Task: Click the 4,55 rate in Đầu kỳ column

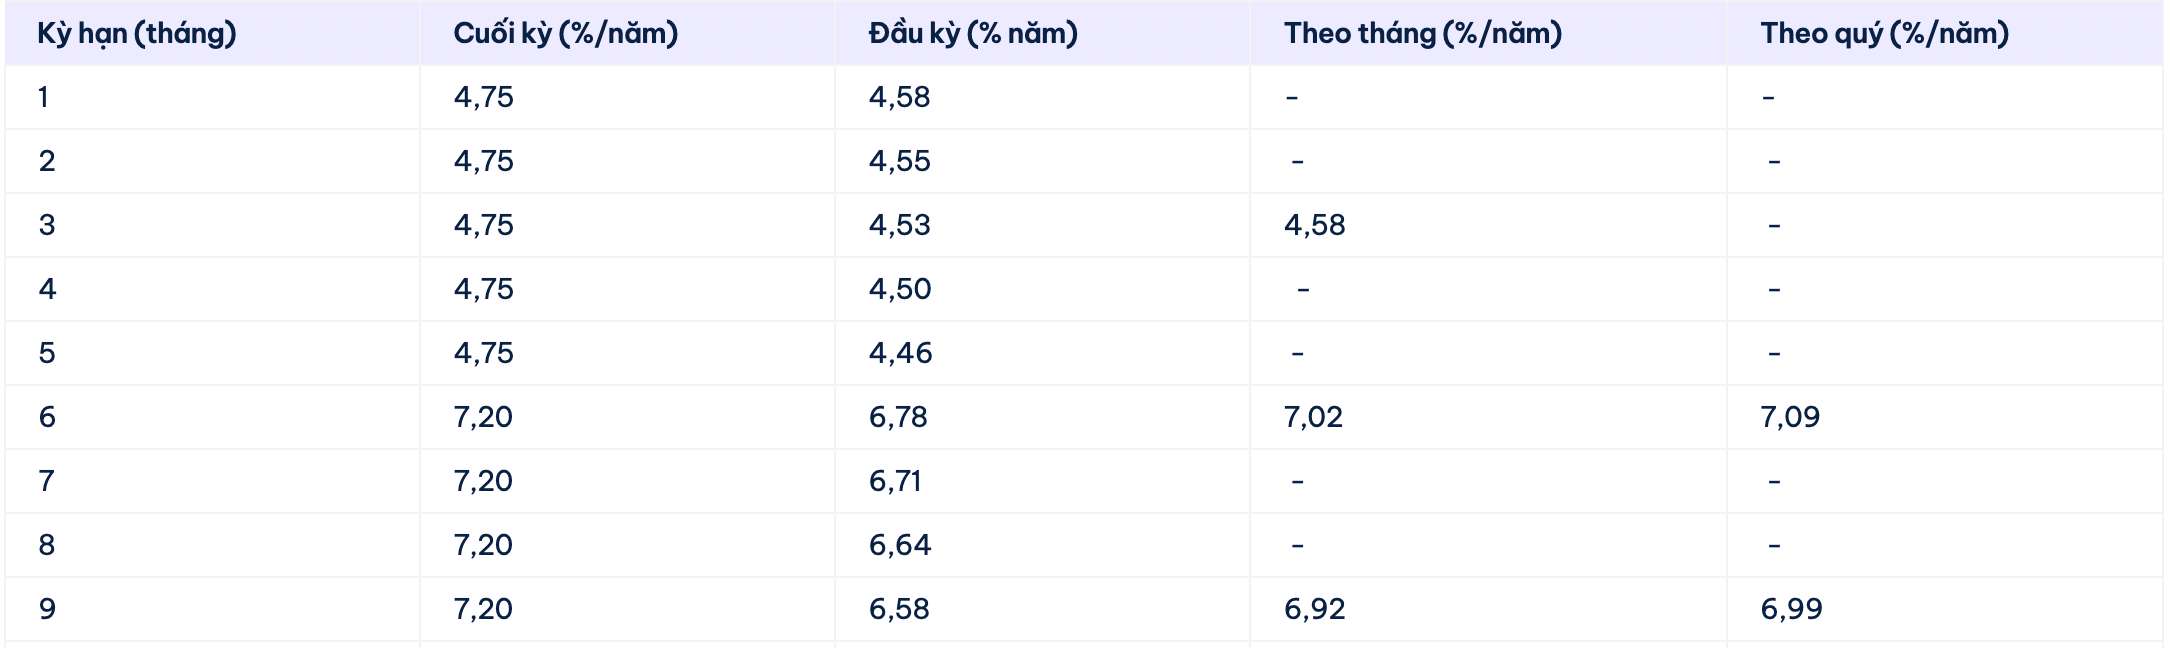Action: [x=899, y=161]
